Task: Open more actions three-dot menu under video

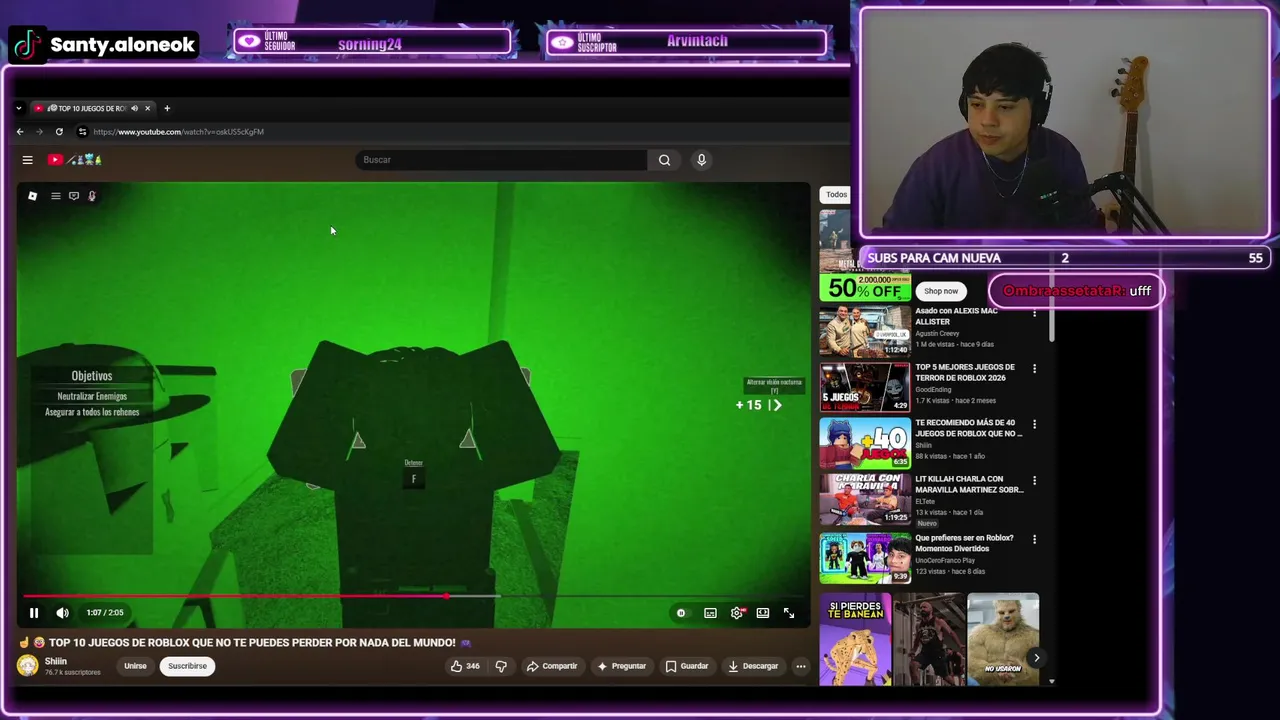Action: coord(800,666)
